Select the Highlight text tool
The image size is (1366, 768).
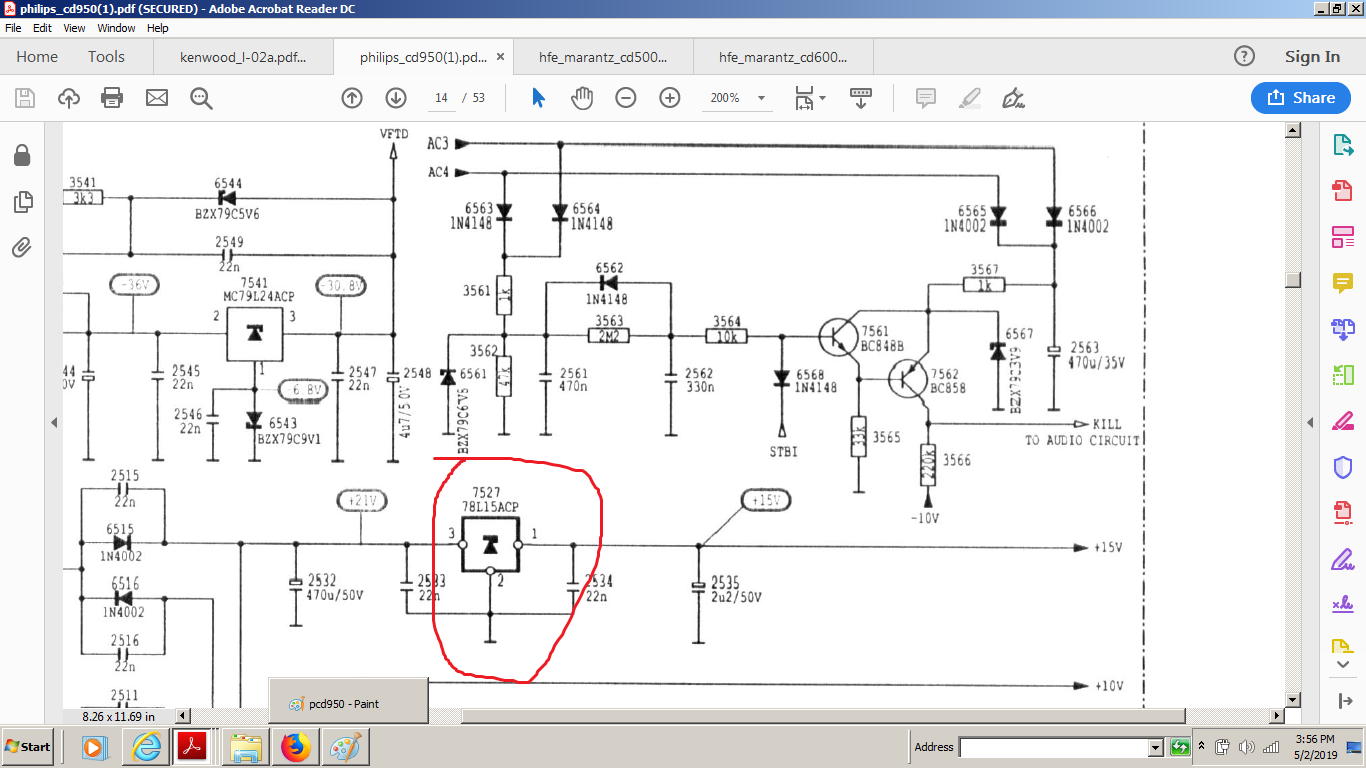point(970,98)
